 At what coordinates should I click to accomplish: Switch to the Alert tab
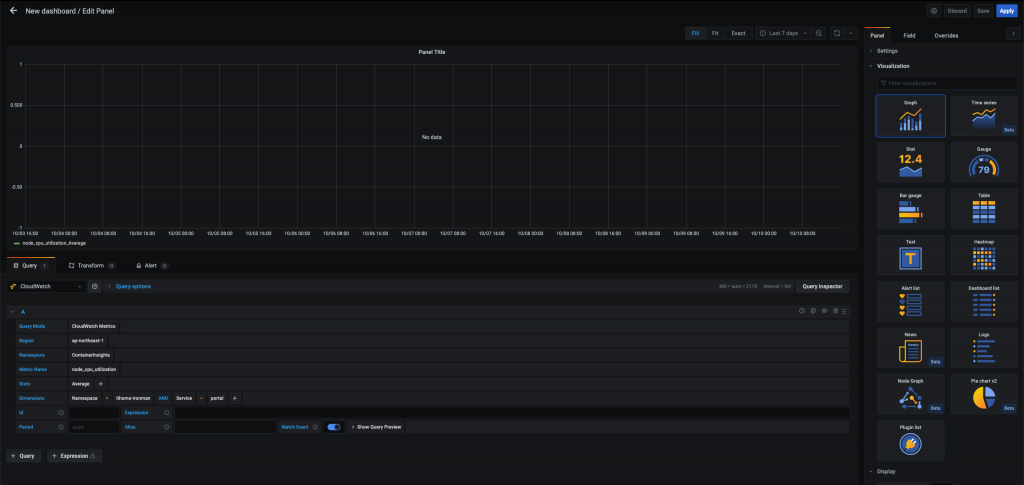152,266
